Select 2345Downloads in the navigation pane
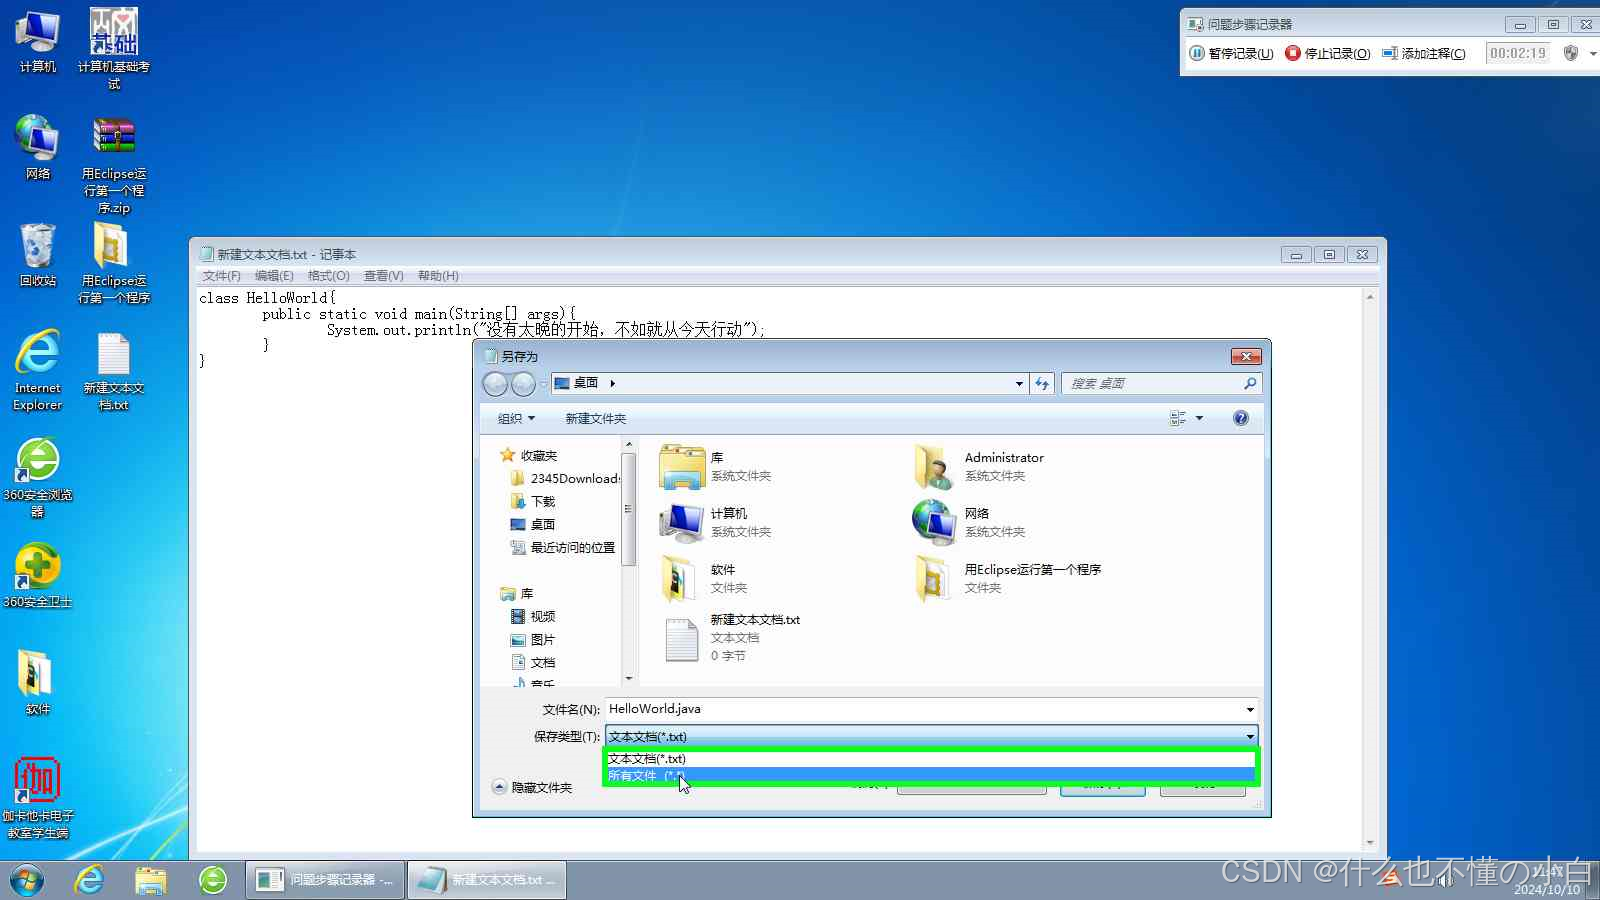Screen dimensions: 1600x900 pos(565,478)
